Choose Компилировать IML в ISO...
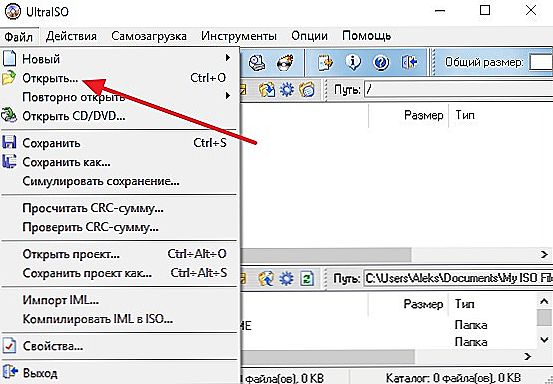 click(x=119, y=319)
